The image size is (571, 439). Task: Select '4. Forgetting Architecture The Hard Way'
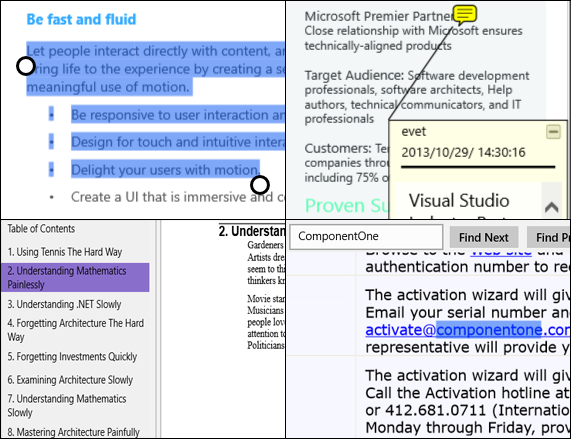click(x=76, y=330)
